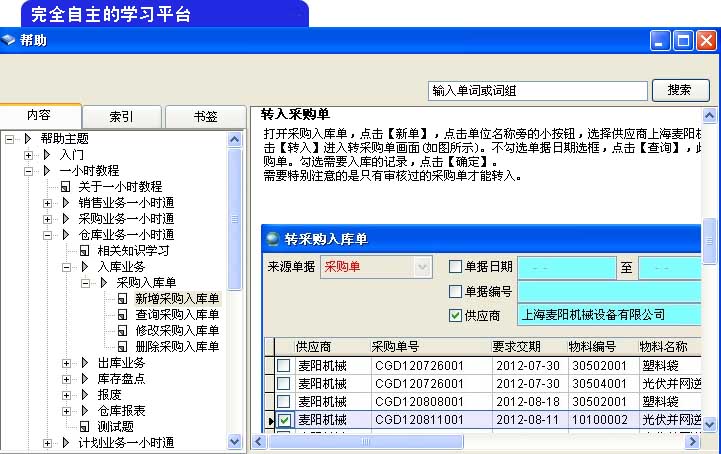Click the content pane horizontal scrollbar
Viewport: 721px width, 454px height.
coord(480,441)
